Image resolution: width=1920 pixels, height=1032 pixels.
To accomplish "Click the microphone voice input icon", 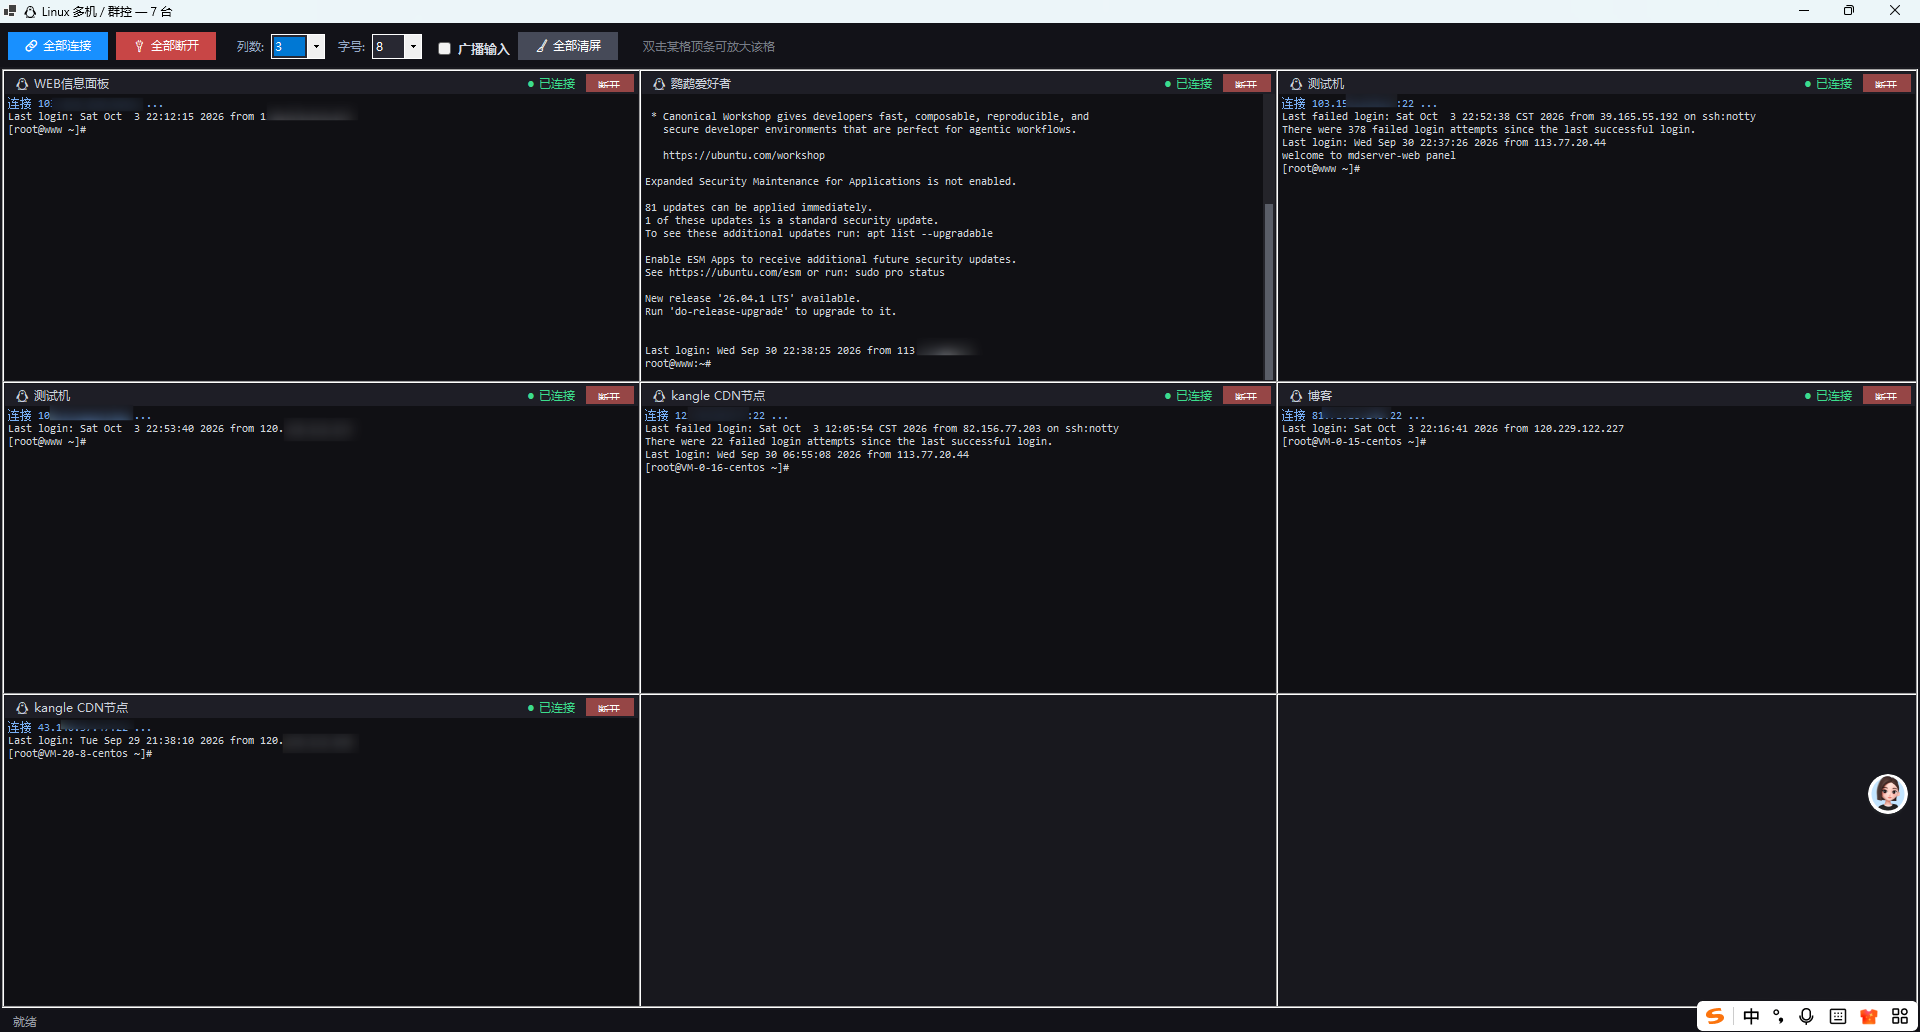I will tap(1806, 1016).
